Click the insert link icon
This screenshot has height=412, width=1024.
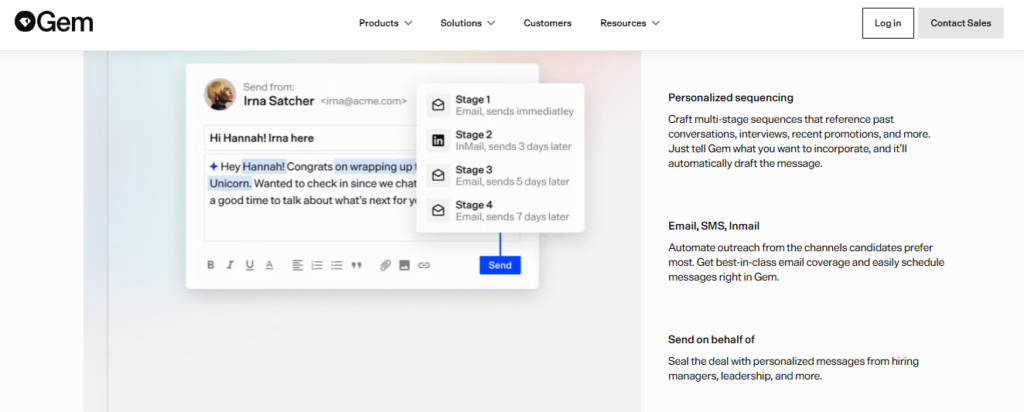point(424,265)
